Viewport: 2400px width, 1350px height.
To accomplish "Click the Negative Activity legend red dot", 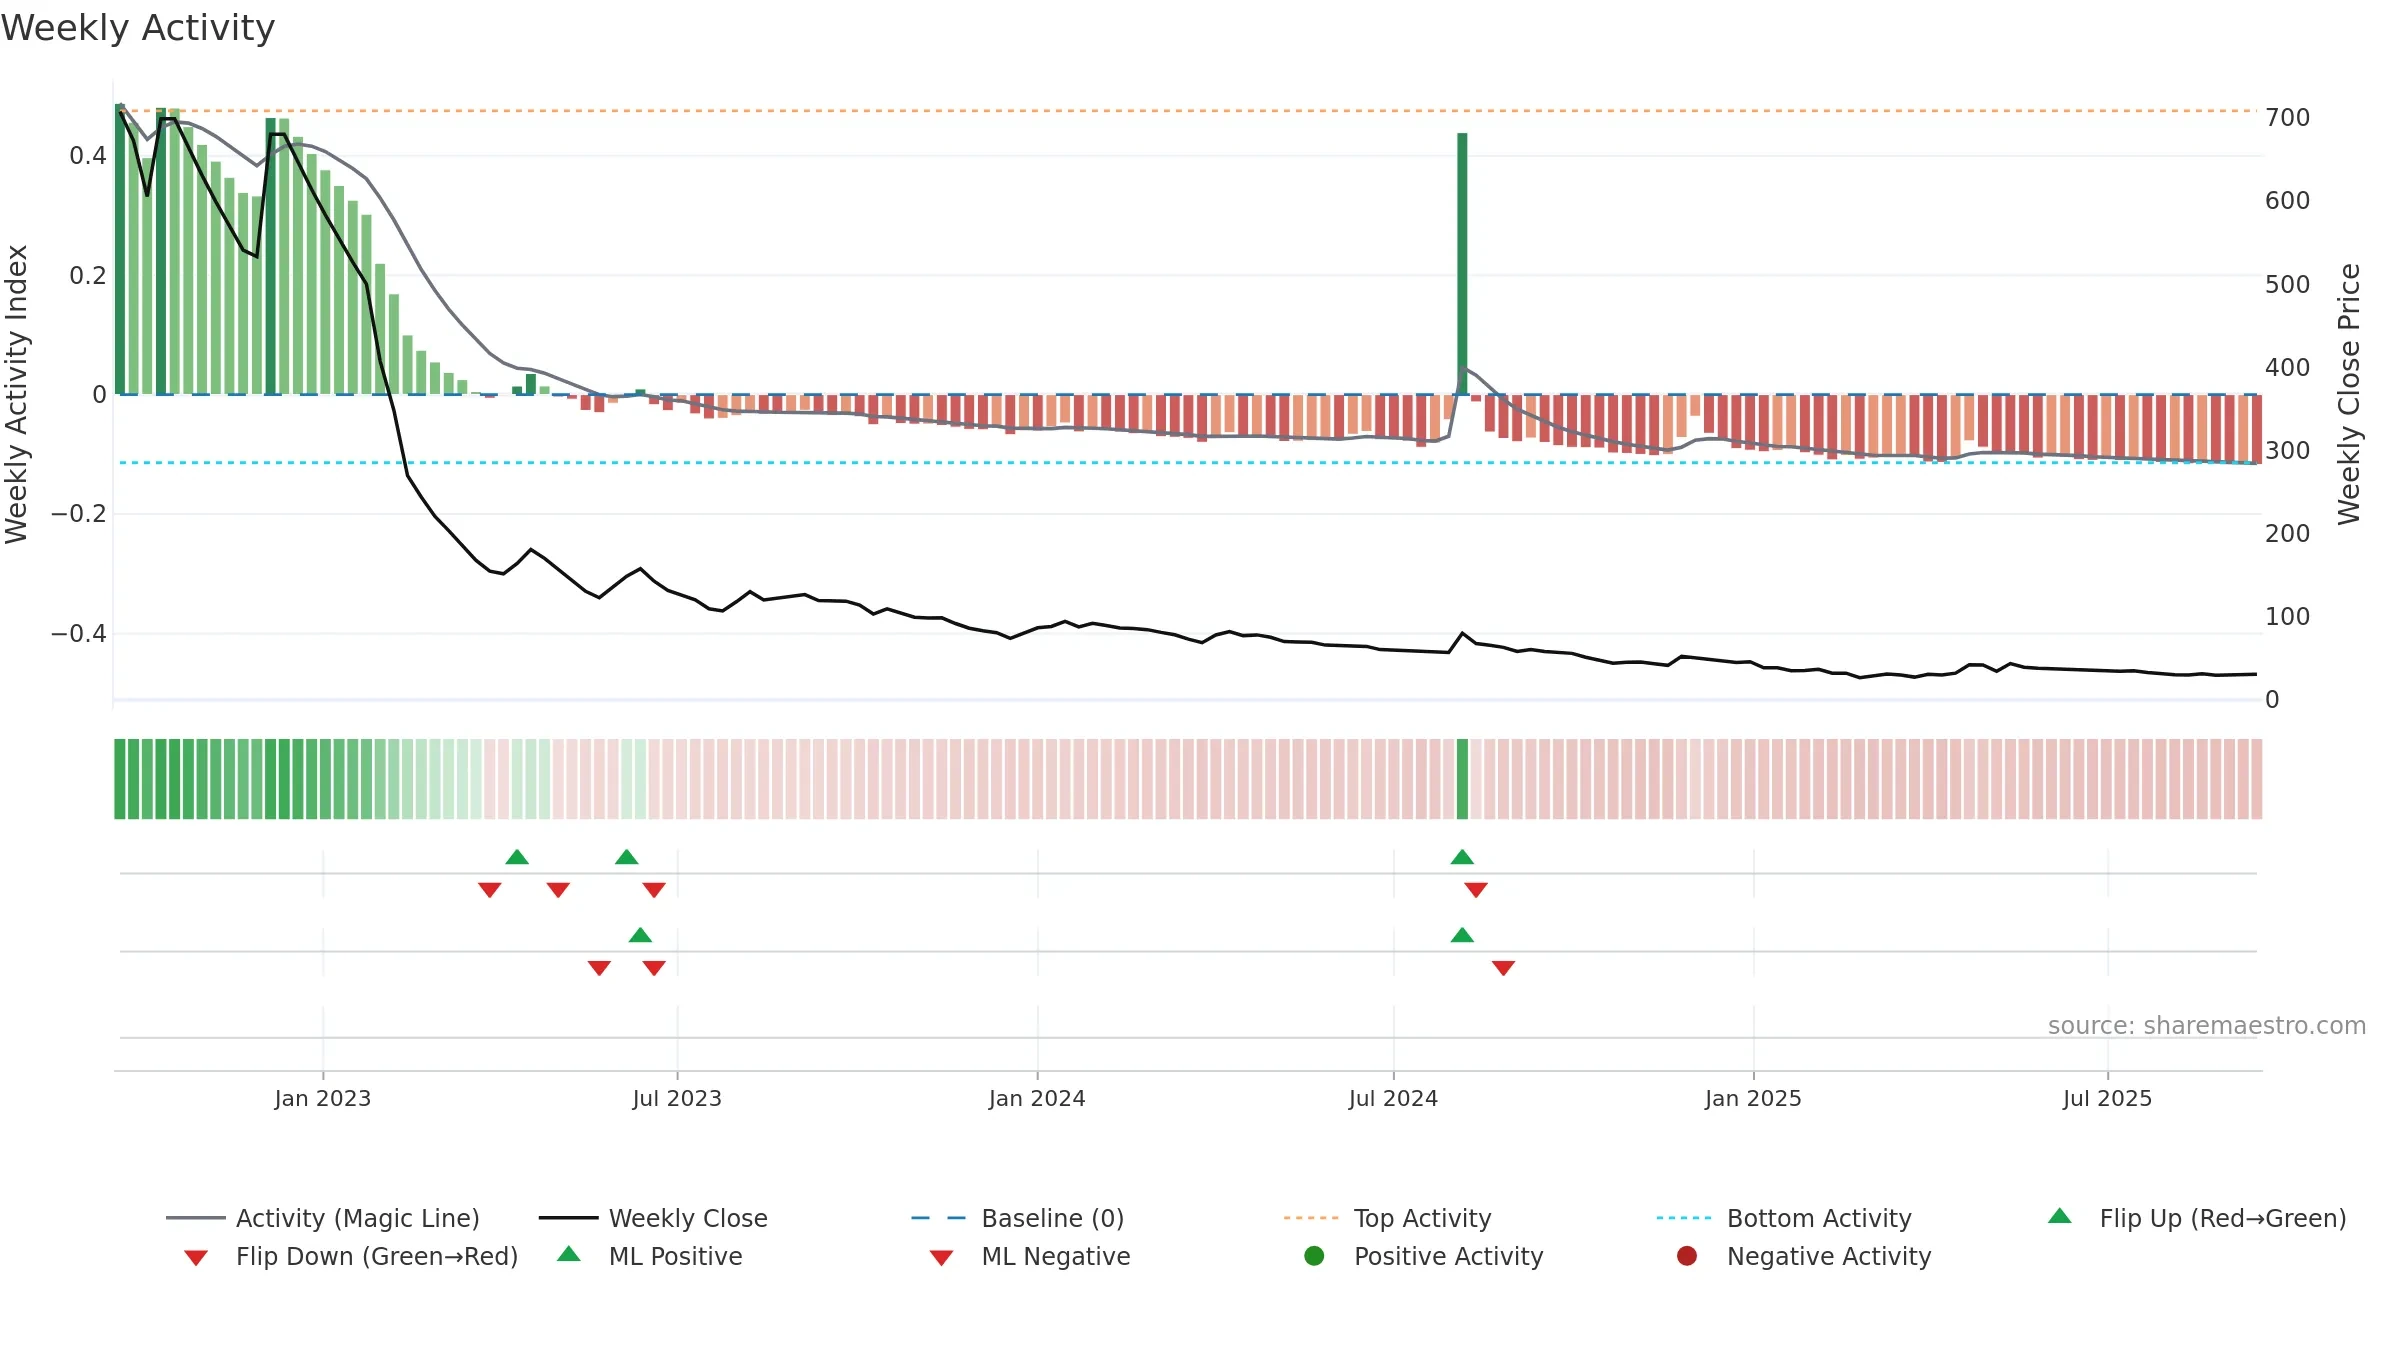I will pos(1687,1256).
